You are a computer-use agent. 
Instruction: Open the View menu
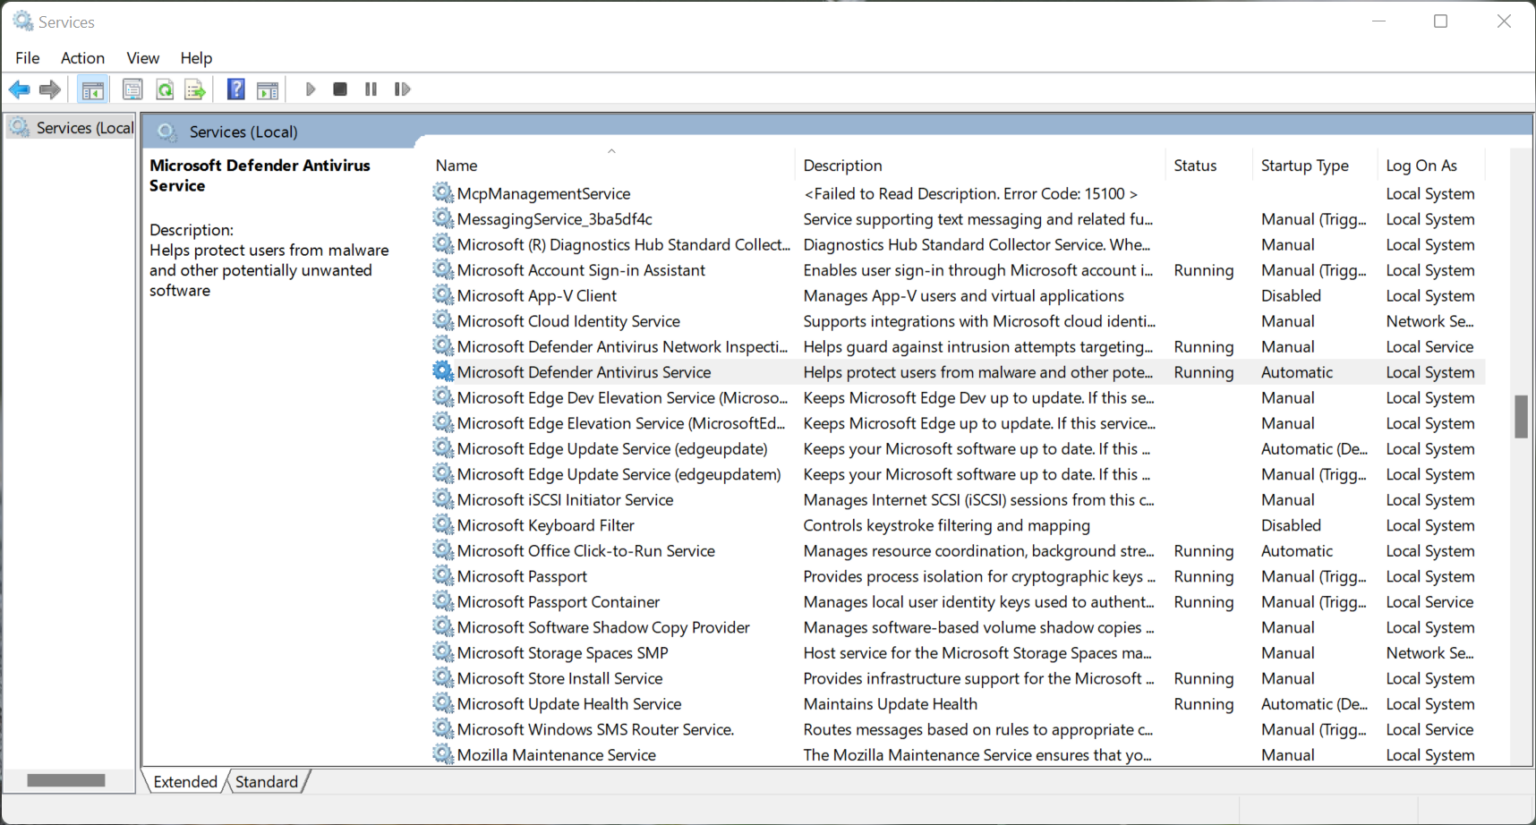142,58
